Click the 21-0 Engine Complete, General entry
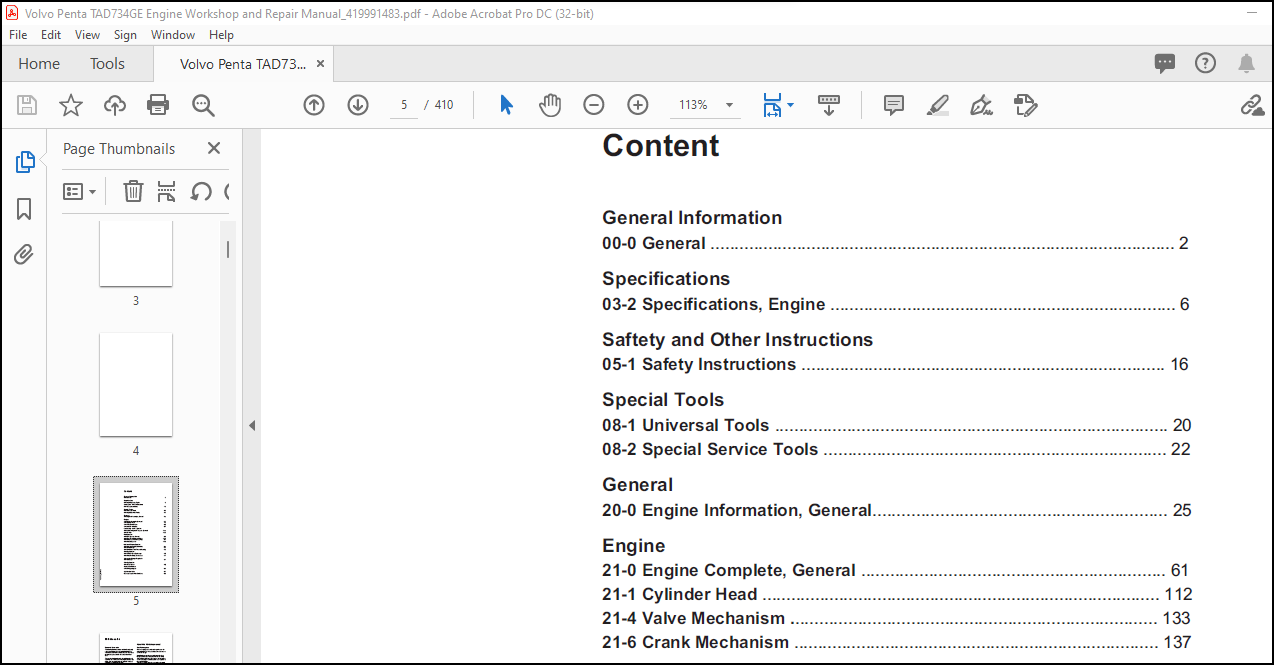The image size is (1274, 665). [x=896, y=570]
